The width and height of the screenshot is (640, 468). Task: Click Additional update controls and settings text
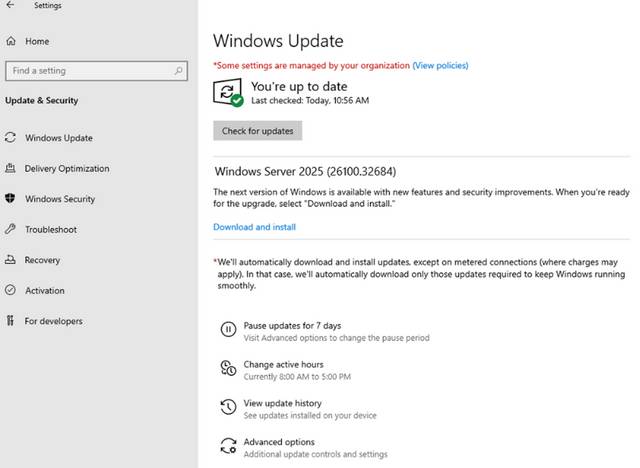tap(316, 454)
